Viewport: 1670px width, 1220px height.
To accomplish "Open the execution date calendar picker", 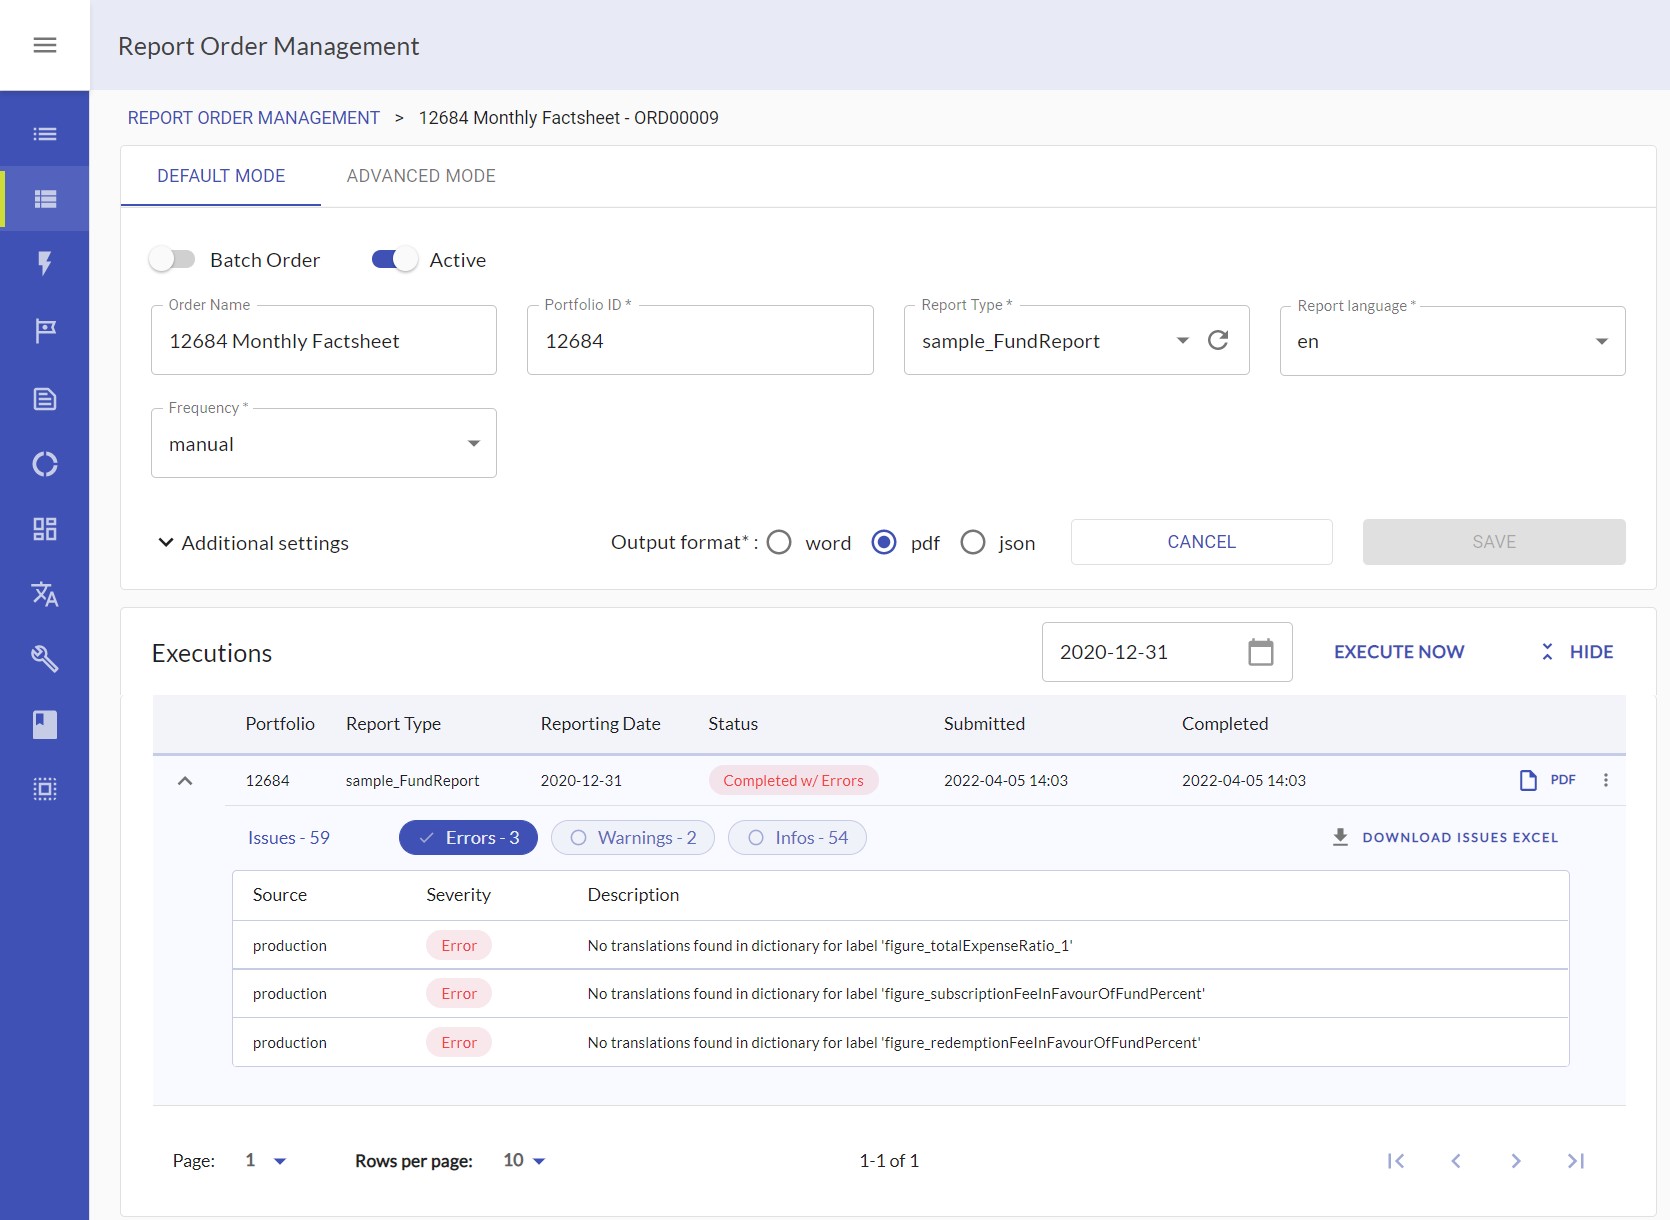I will (x=1260, y=652).
